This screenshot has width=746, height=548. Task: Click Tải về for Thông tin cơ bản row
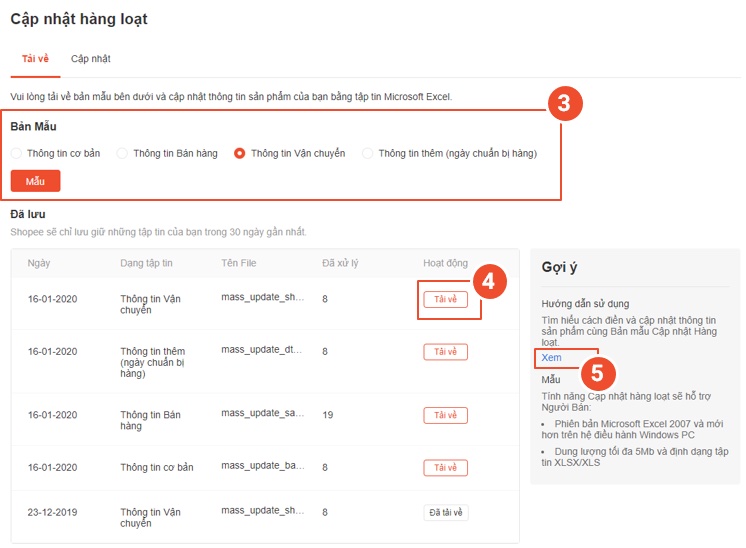(445, 468)
